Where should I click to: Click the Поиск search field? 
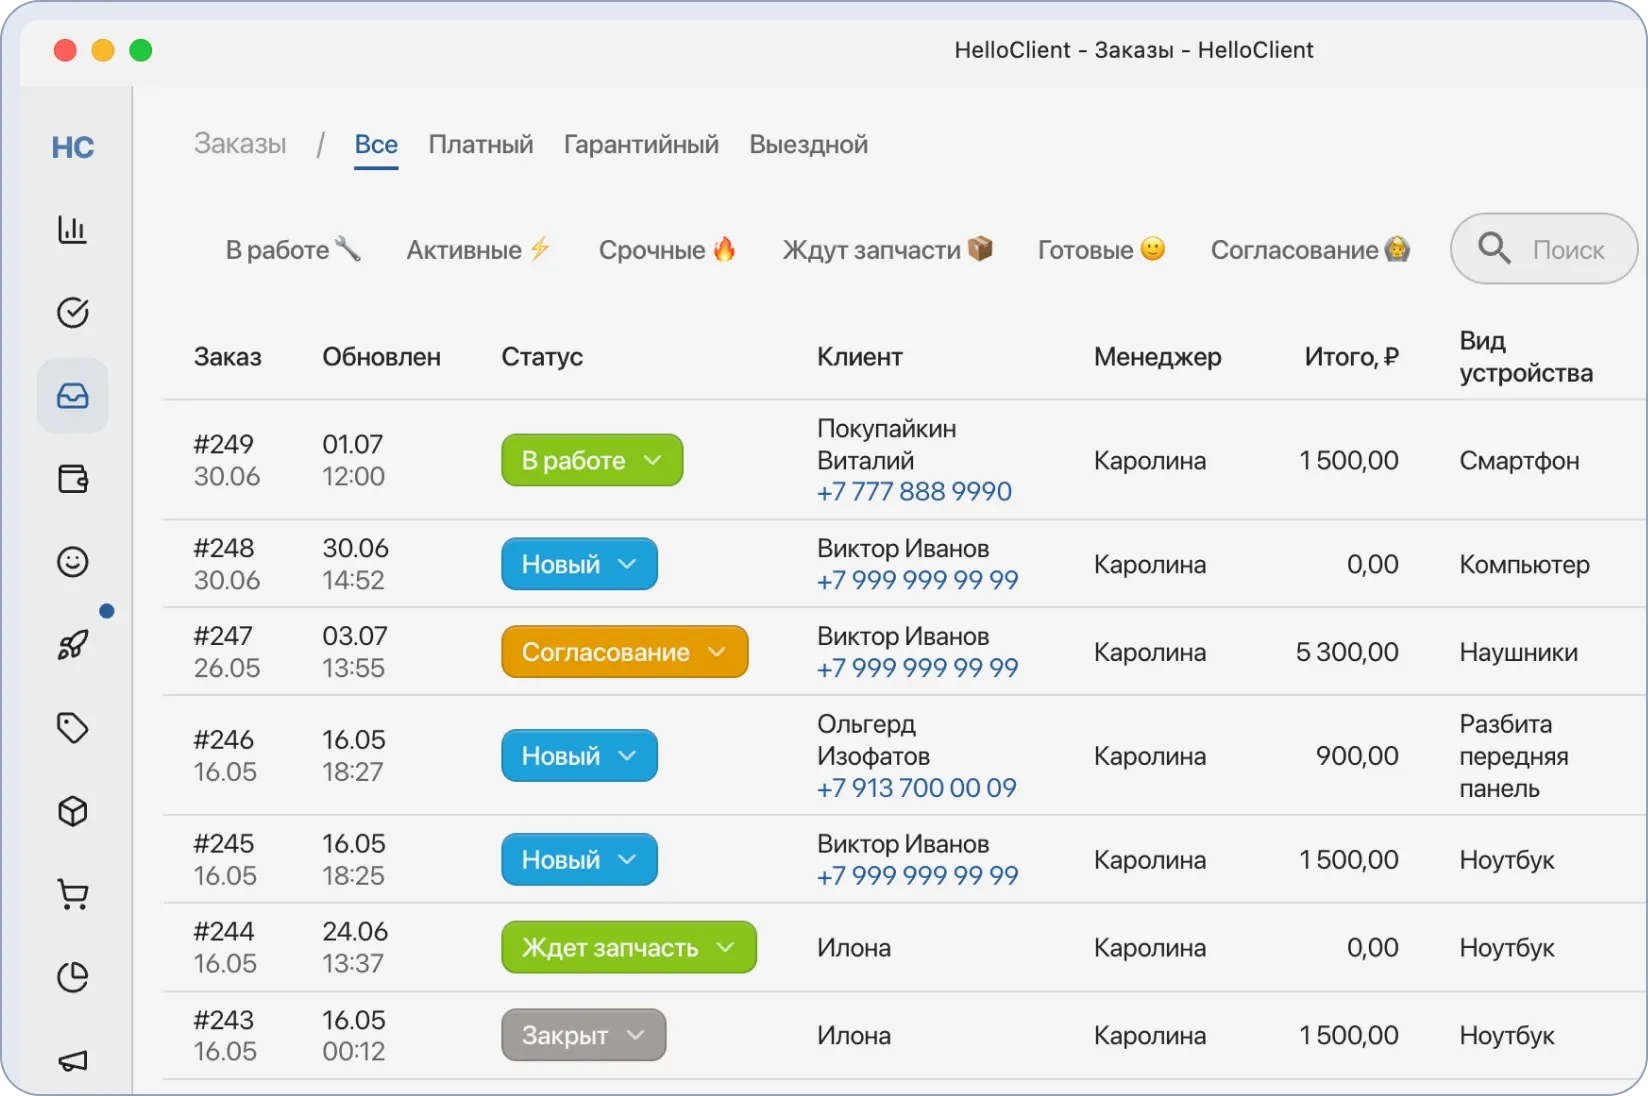(x=1543, y=249)
